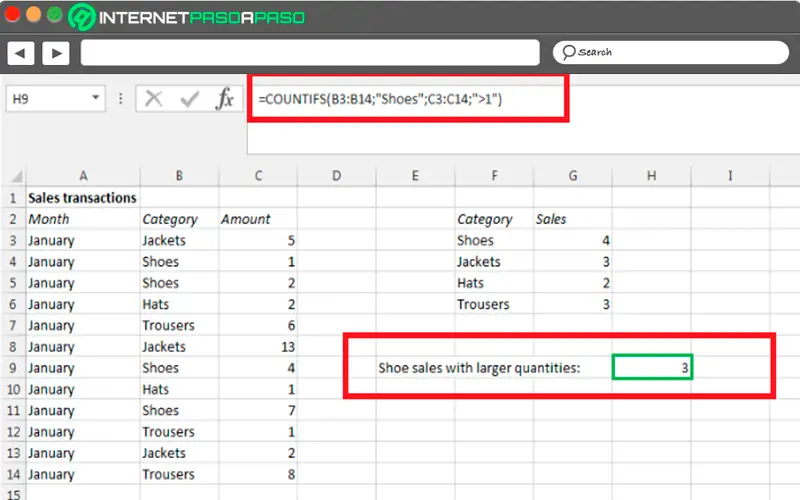Select cell B10 containing 'Hats'
This screenshot has width=800, height=500.
[x=179, y=389]
